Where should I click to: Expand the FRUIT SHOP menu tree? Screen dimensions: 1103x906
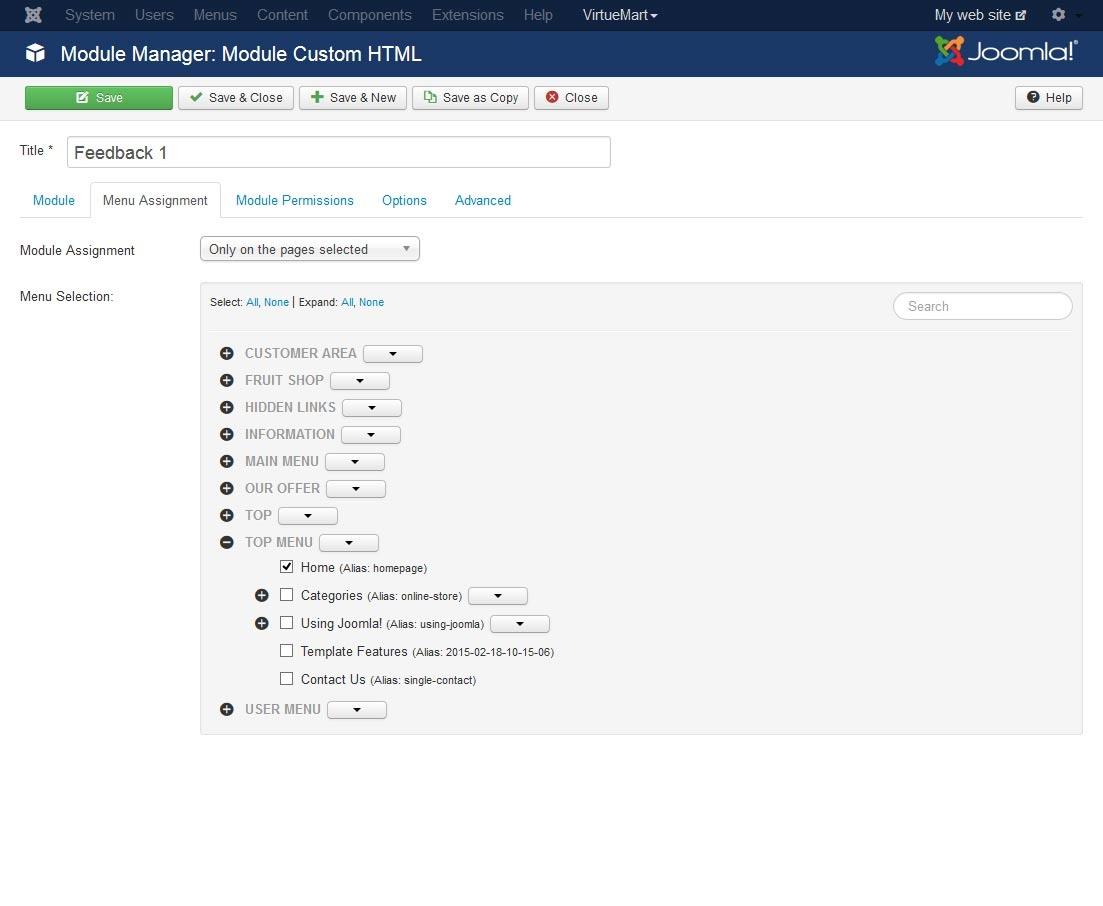(x=227, y=381)
